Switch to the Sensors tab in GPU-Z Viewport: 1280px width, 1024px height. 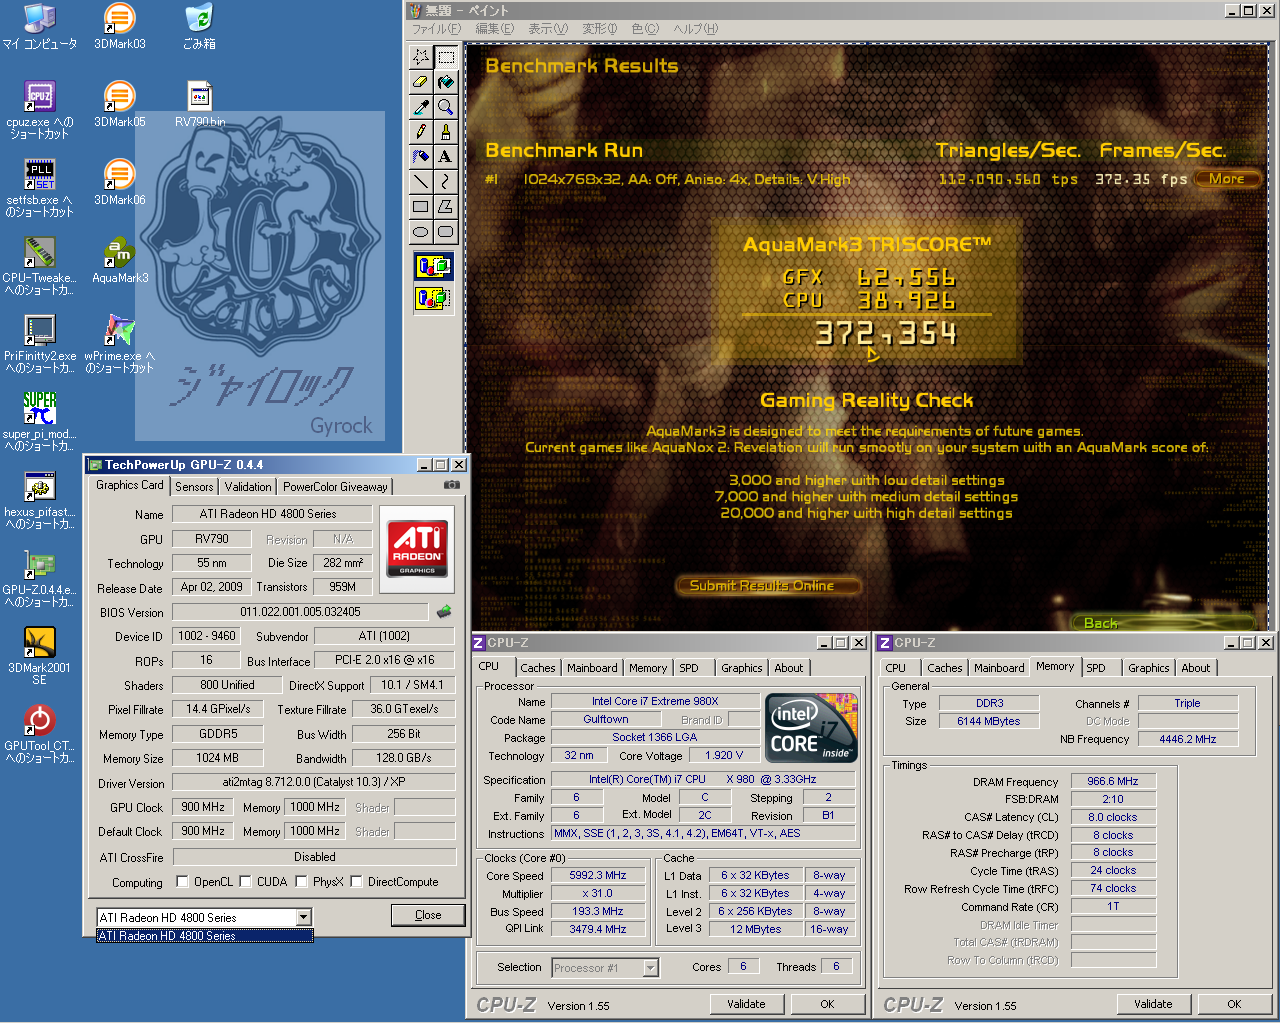(194, 487)
